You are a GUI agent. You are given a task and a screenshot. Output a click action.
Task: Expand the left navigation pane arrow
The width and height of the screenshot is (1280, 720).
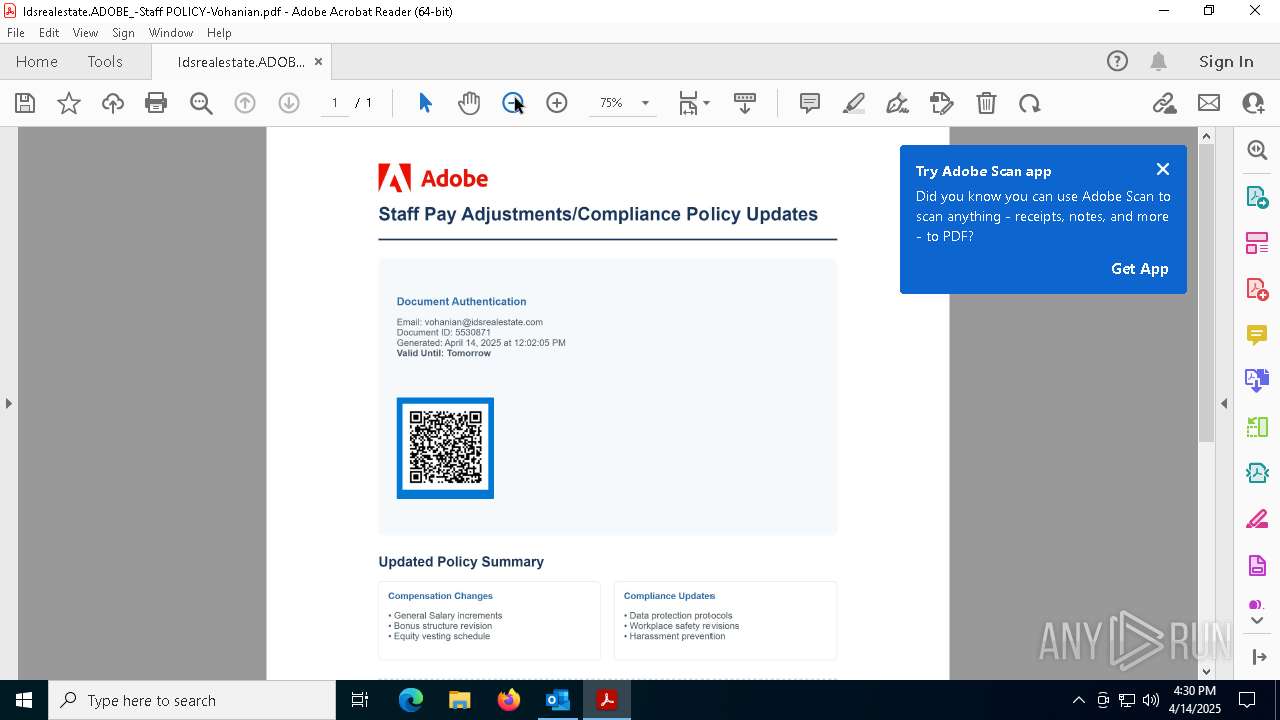pos(9,403)
